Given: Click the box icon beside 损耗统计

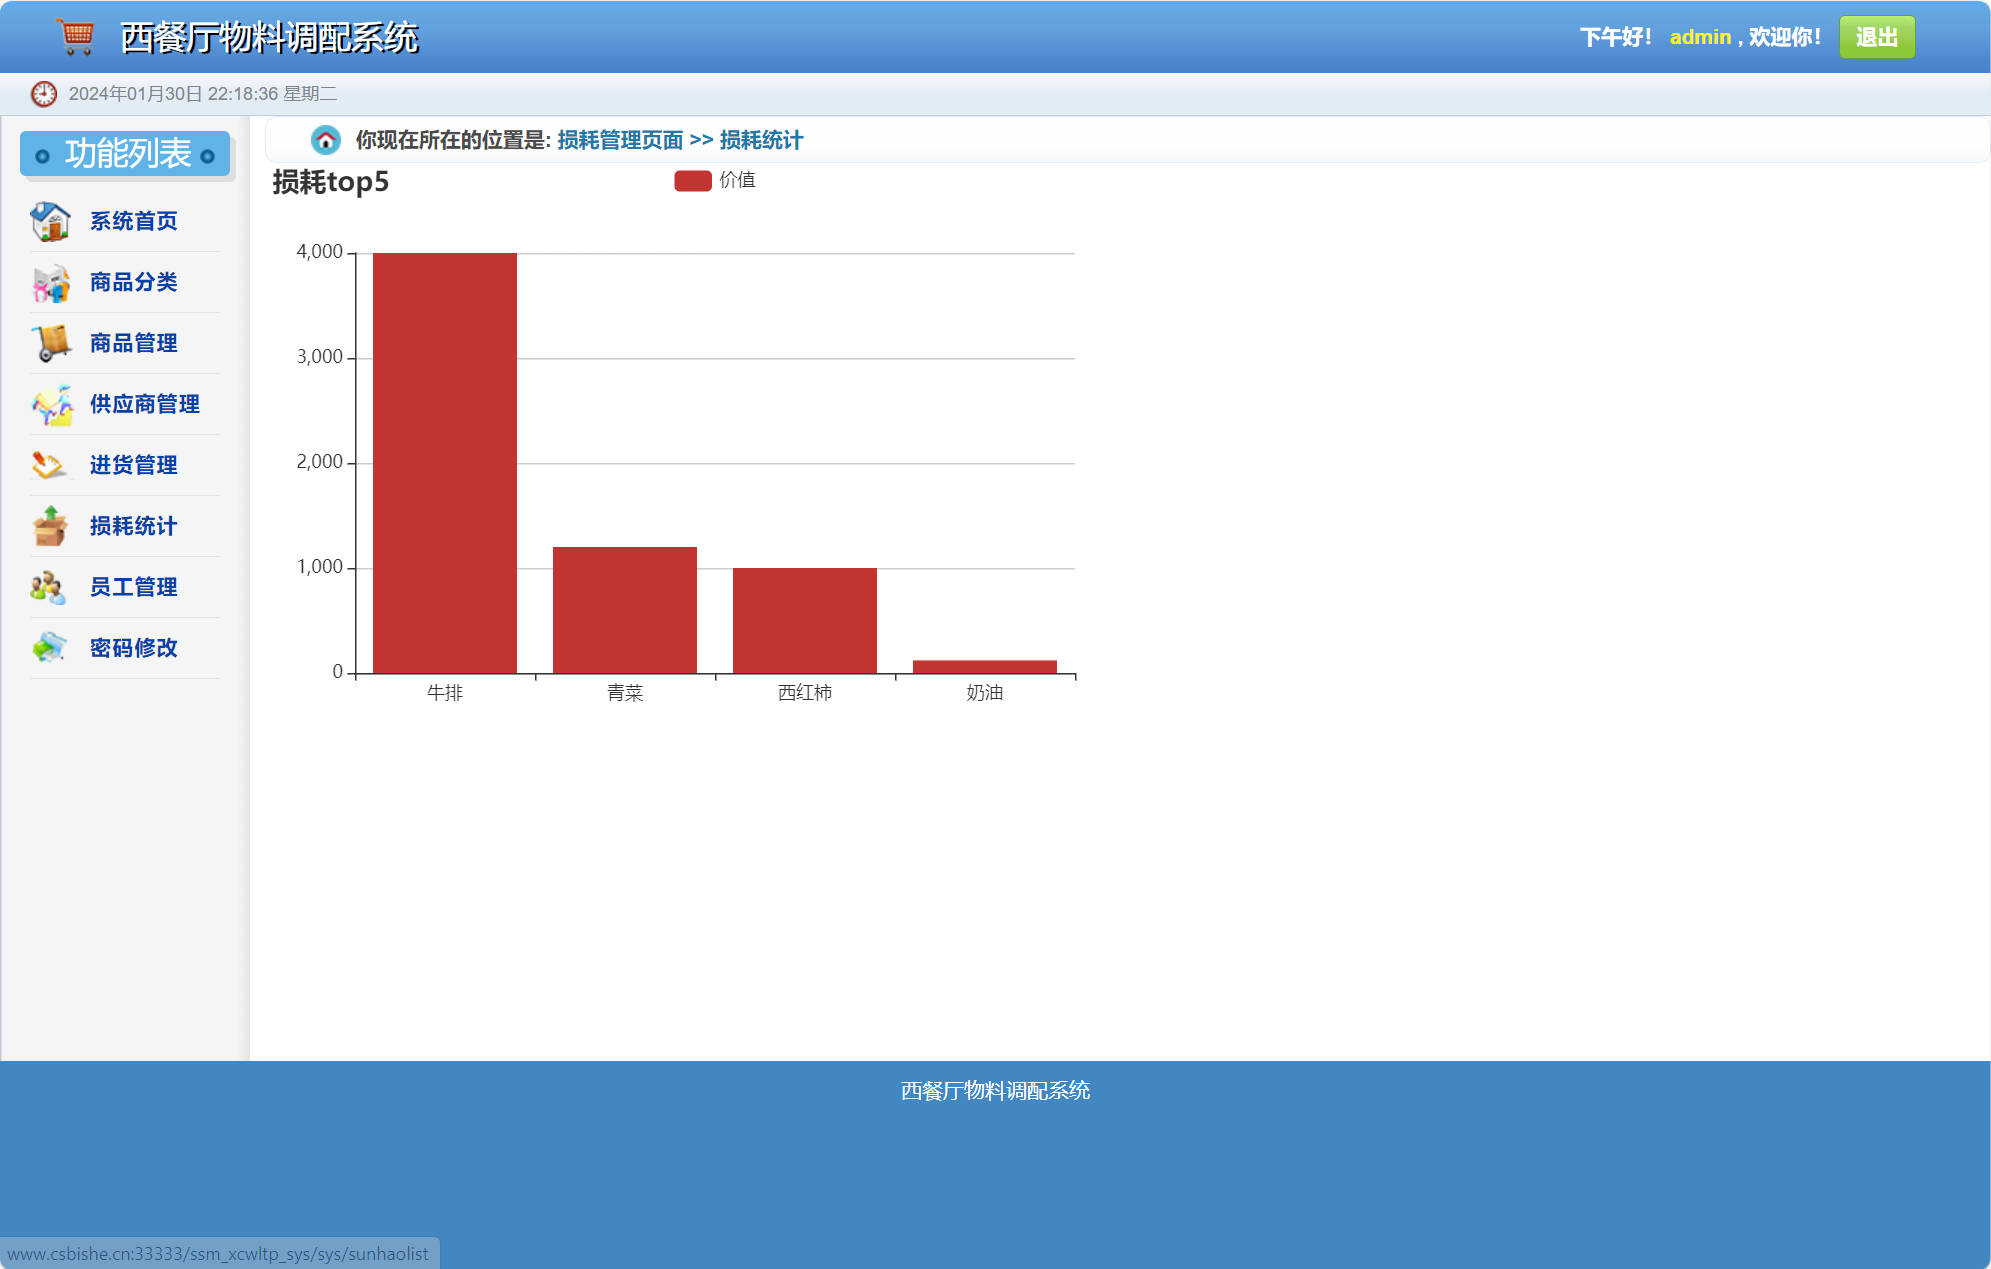Looking at the screenshot, I should [x=50, y=526].
